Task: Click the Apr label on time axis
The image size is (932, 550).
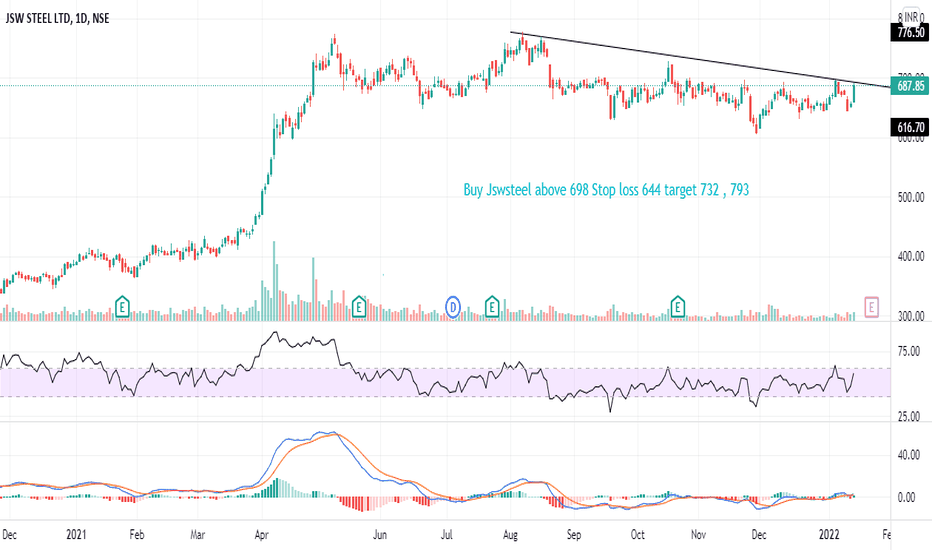Action: coord(262,535)
